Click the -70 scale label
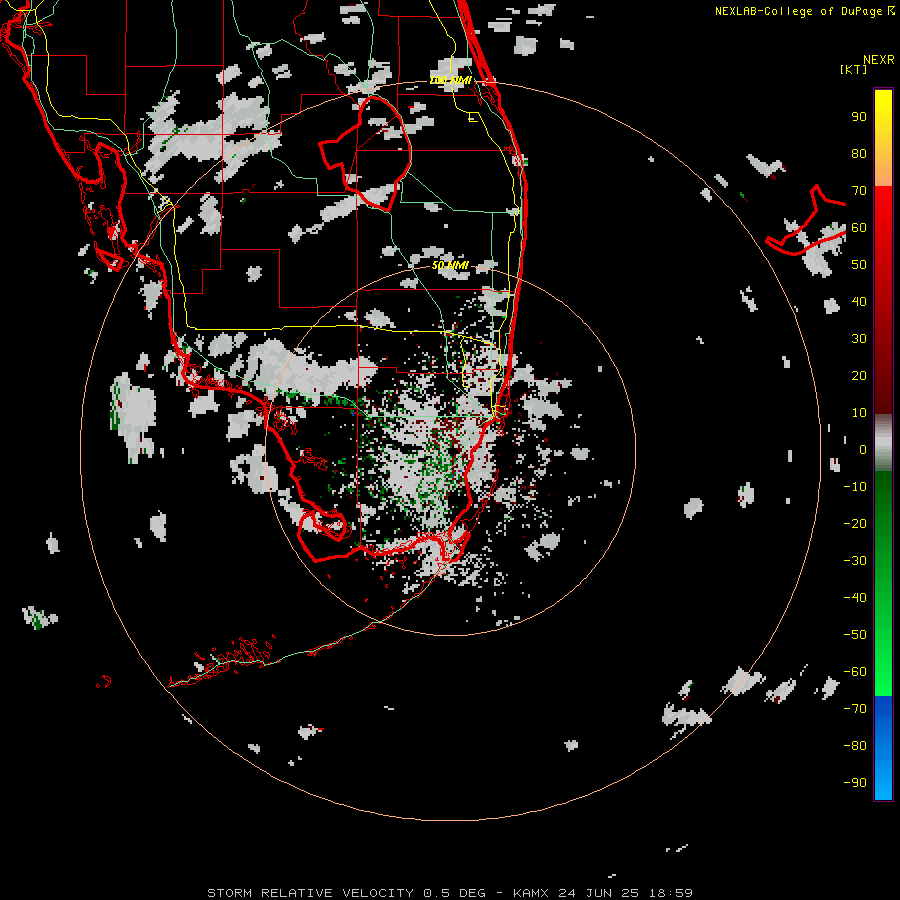Image resolution: width=900 pixels, height=900 pixels. pyautogui.click(x=855, y=709)
